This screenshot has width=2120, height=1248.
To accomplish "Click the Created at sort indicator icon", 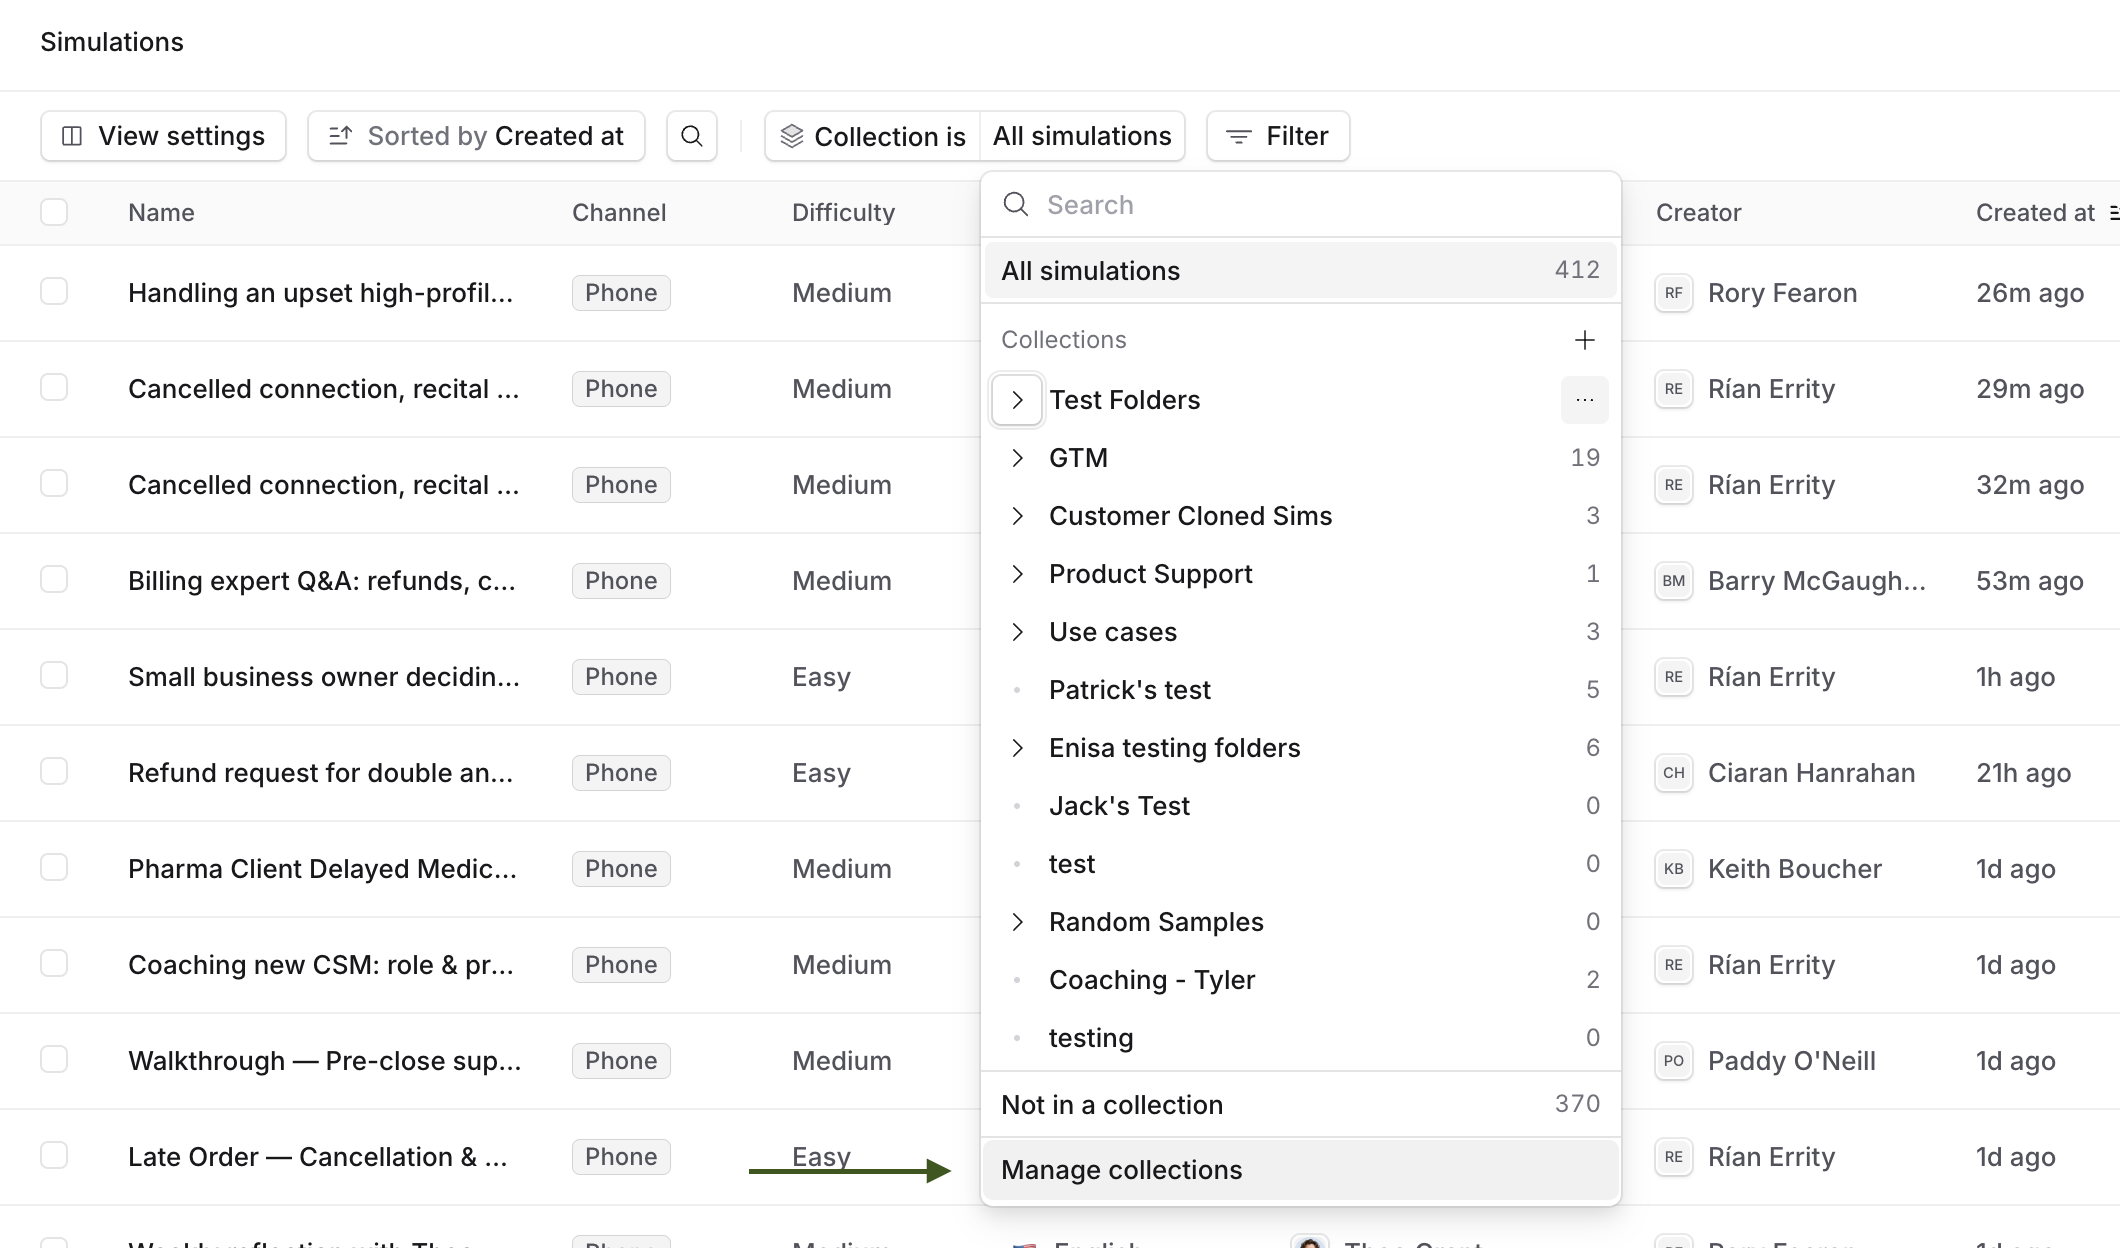I will (x=2113, y=213).
